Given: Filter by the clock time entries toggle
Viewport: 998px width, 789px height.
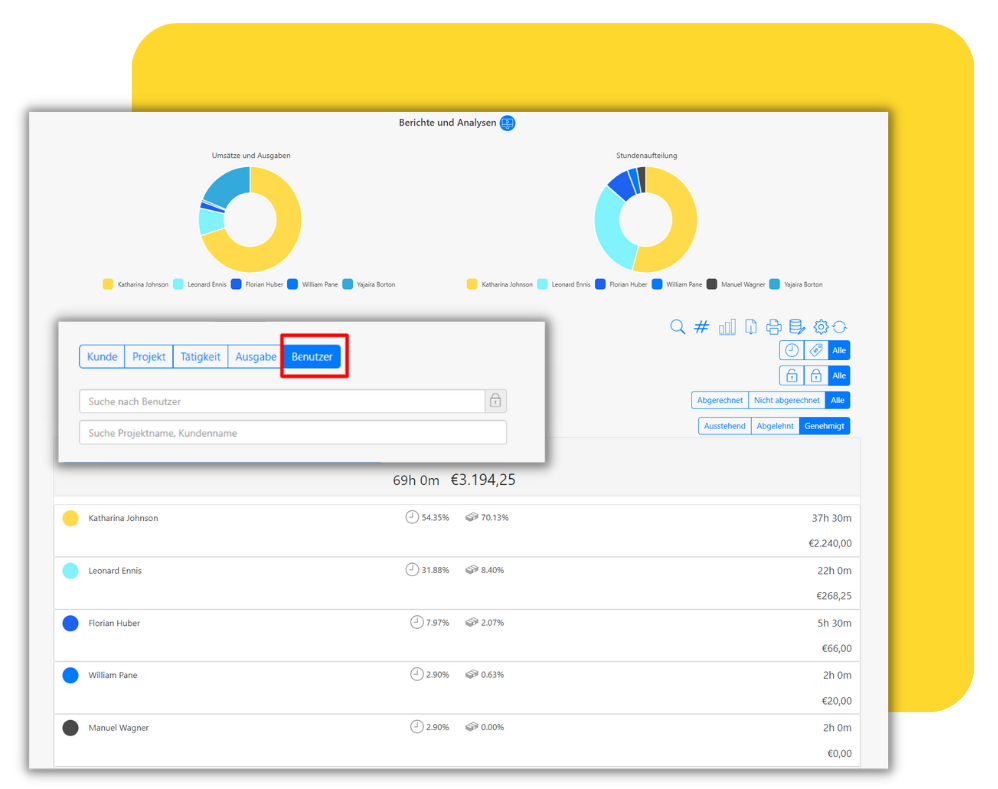Looking at the screenshot, I should pyautogui.click(x=791, y=350).
